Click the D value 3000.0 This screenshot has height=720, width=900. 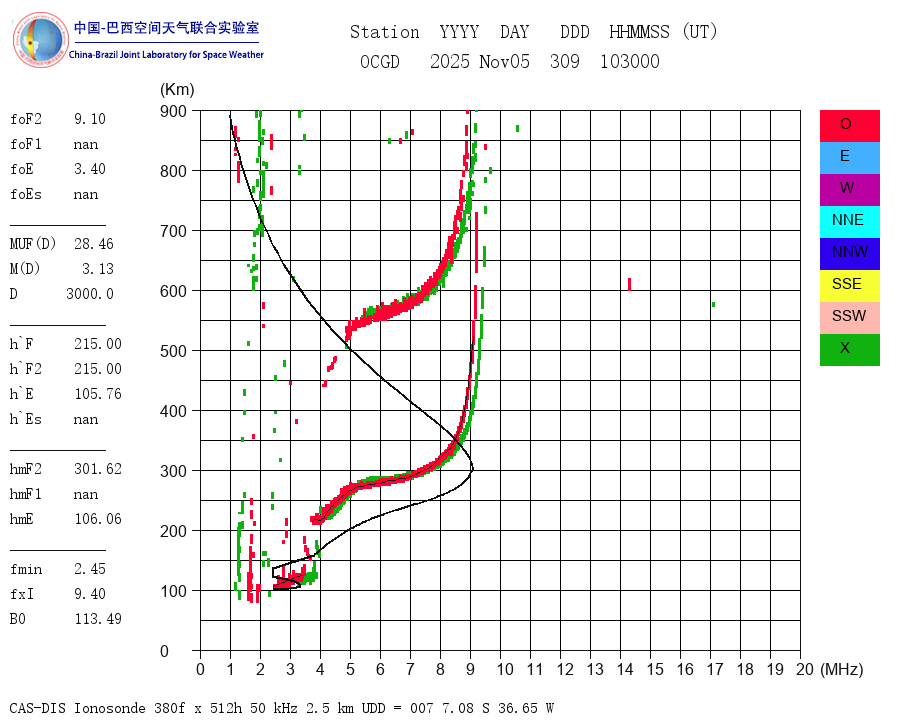[90, 294]
